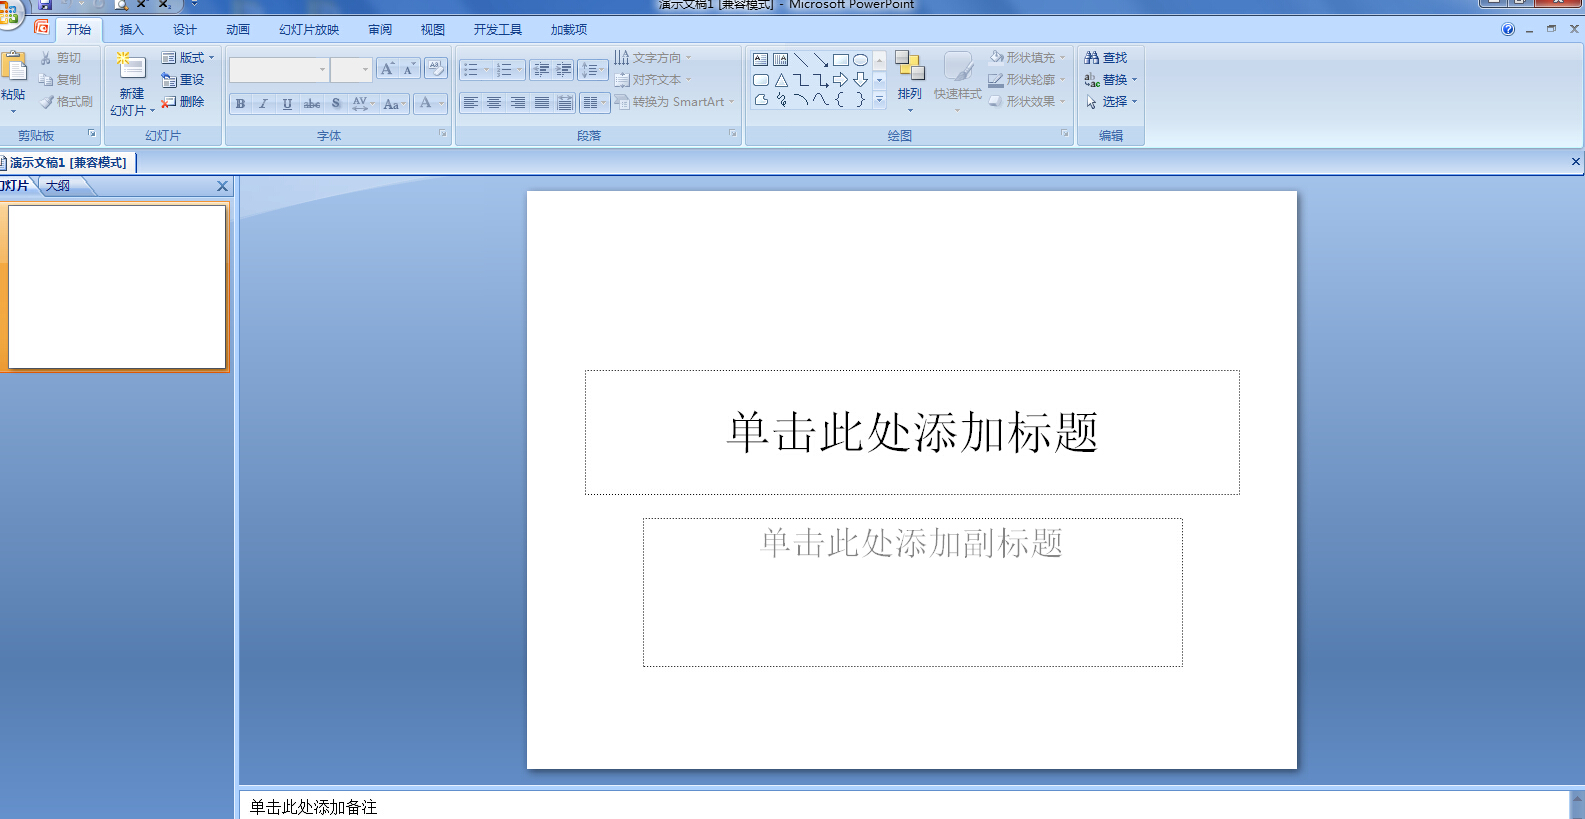Open the round Office button menu
The height and width of the screenshot is (819, 1585).
[9, 12]
